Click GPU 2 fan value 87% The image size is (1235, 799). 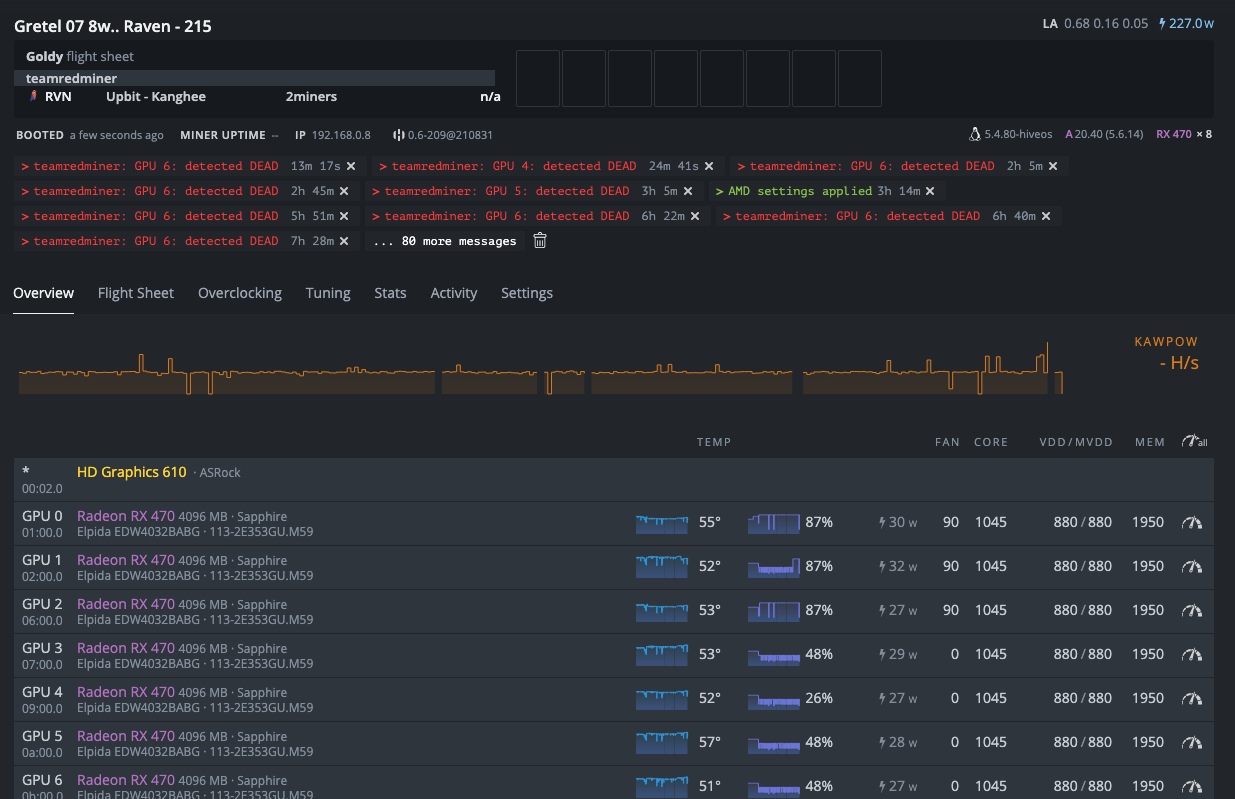[x=819, y=610]
